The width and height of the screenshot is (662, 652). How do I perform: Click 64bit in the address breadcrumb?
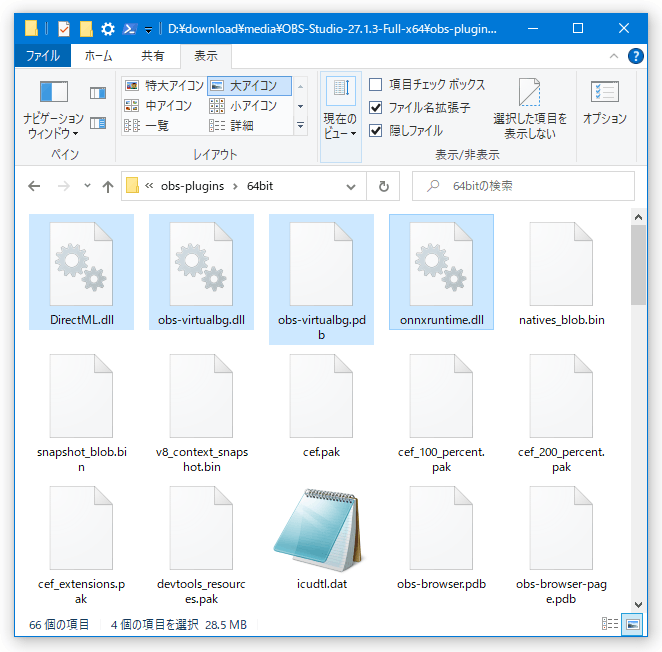point(260,186)
